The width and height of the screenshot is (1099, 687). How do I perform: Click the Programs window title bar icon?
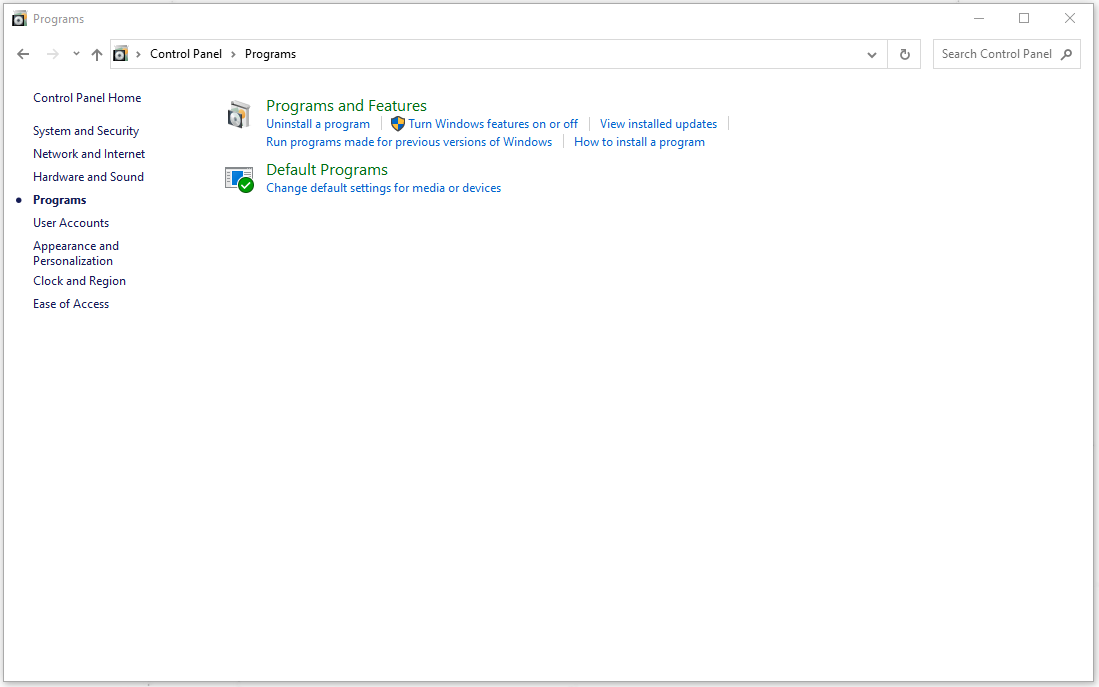pos(20,19)
